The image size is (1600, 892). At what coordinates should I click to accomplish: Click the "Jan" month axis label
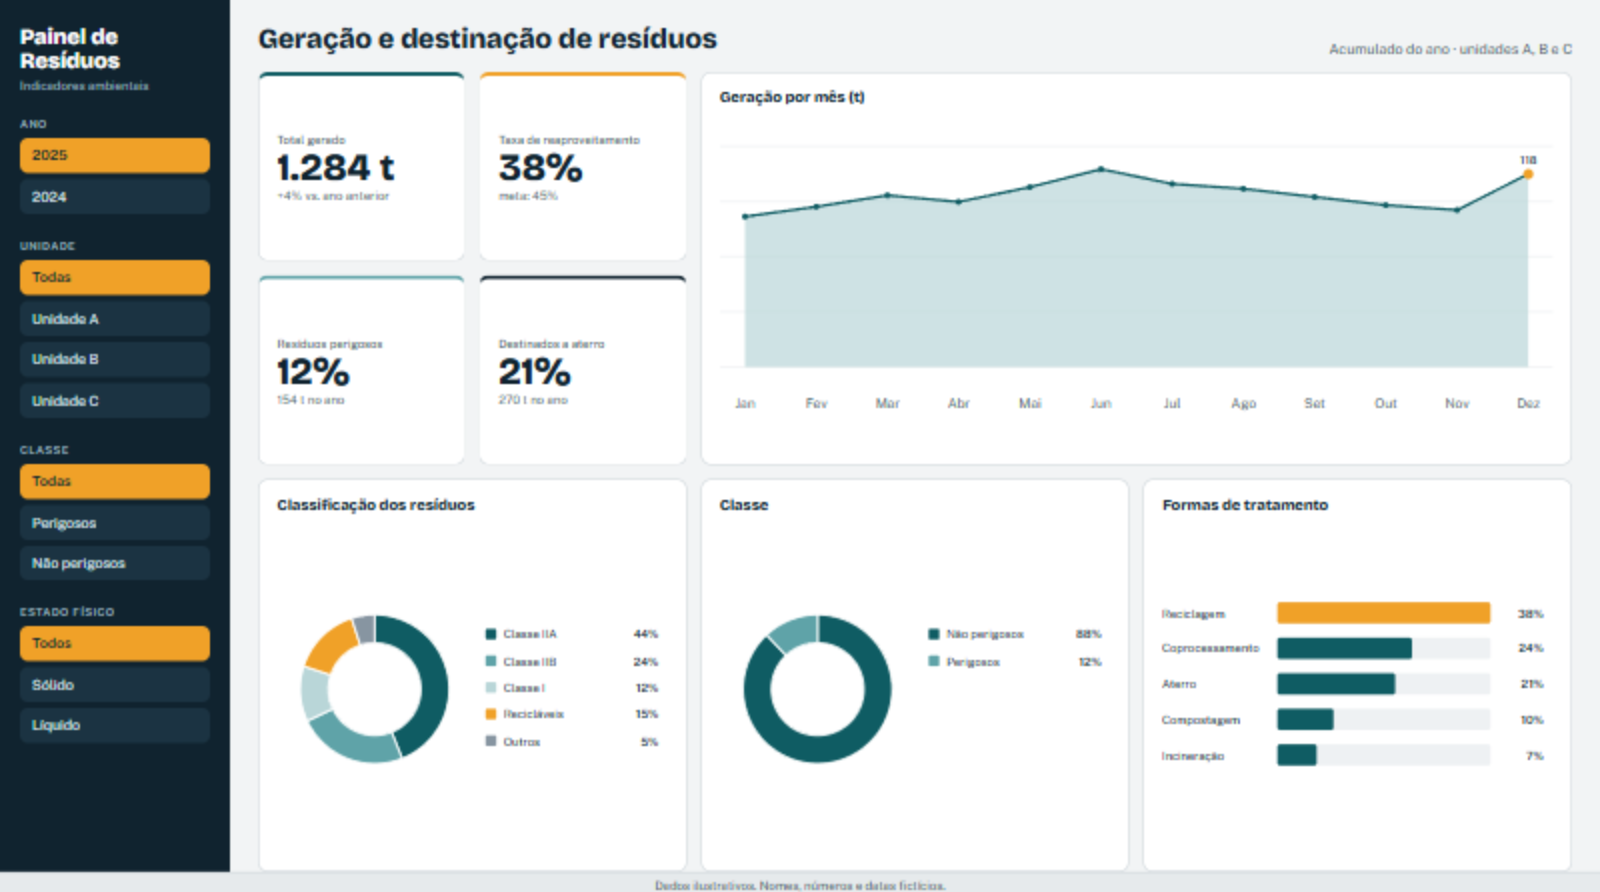pyautogui.click(x=745, y=403)
